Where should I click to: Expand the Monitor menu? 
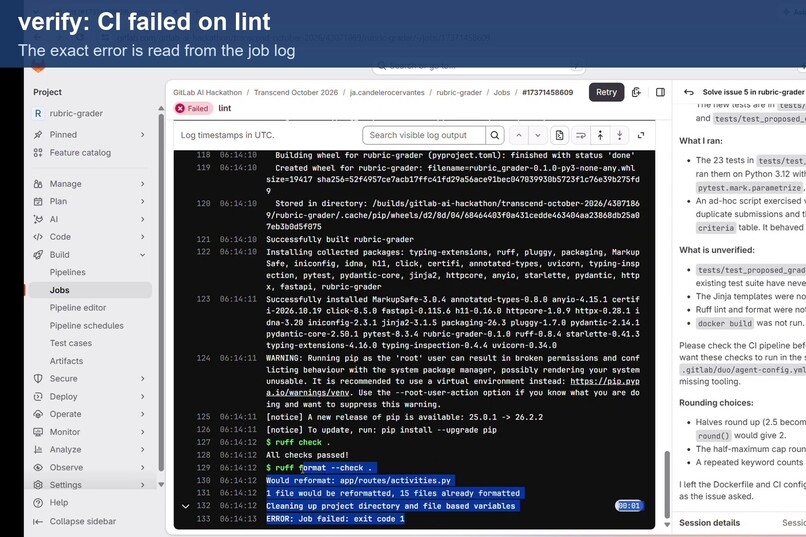point(90,432)
